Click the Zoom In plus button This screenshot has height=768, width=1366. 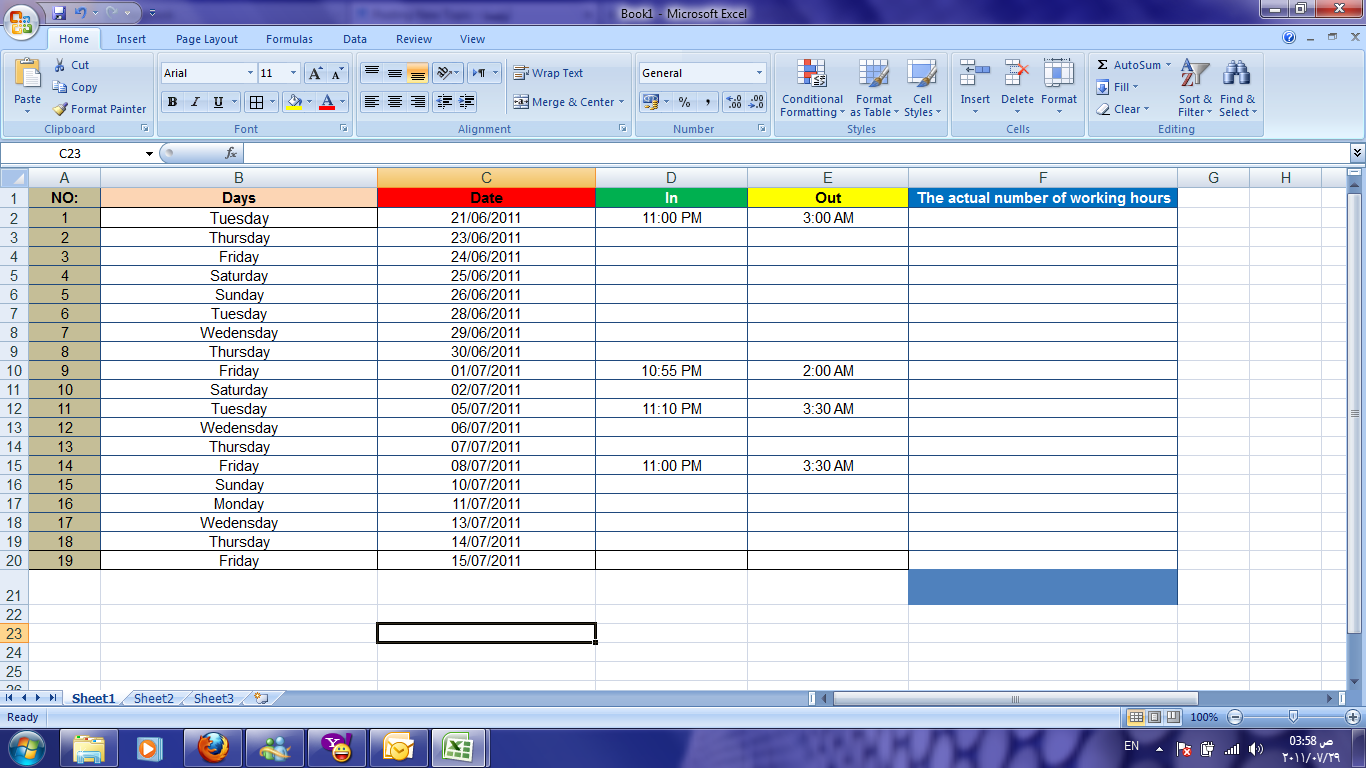(x=1353, y=717)
